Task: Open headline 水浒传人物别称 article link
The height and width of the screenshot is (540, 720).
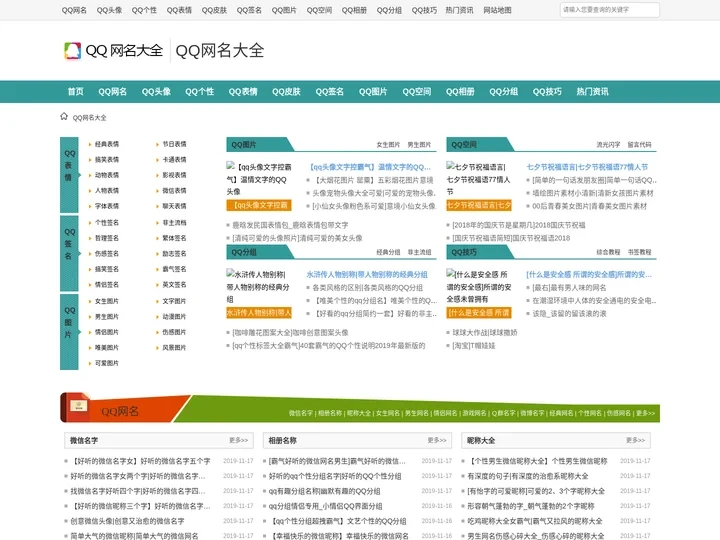Action: [x=367, y=275]
